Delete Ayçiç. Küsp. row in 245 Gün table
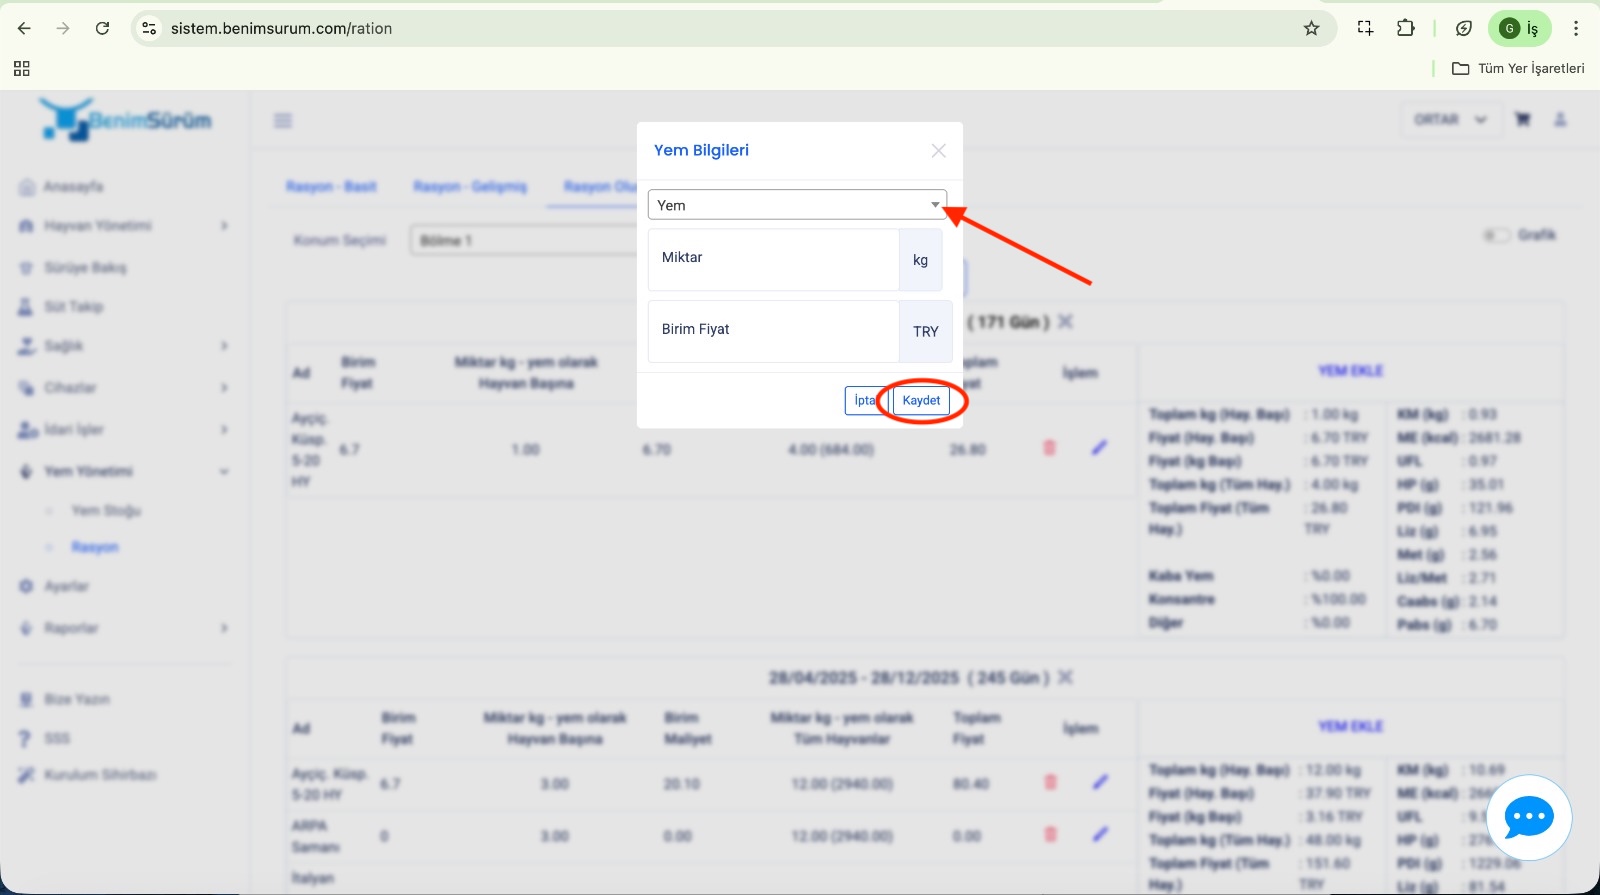This screenshot has height=895, width=1600. (x=1050, y=782)
